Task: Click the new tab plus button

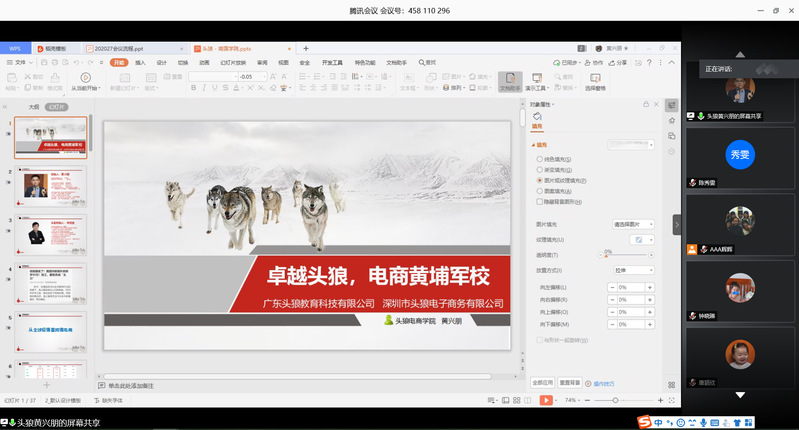Action: [306, 48]
